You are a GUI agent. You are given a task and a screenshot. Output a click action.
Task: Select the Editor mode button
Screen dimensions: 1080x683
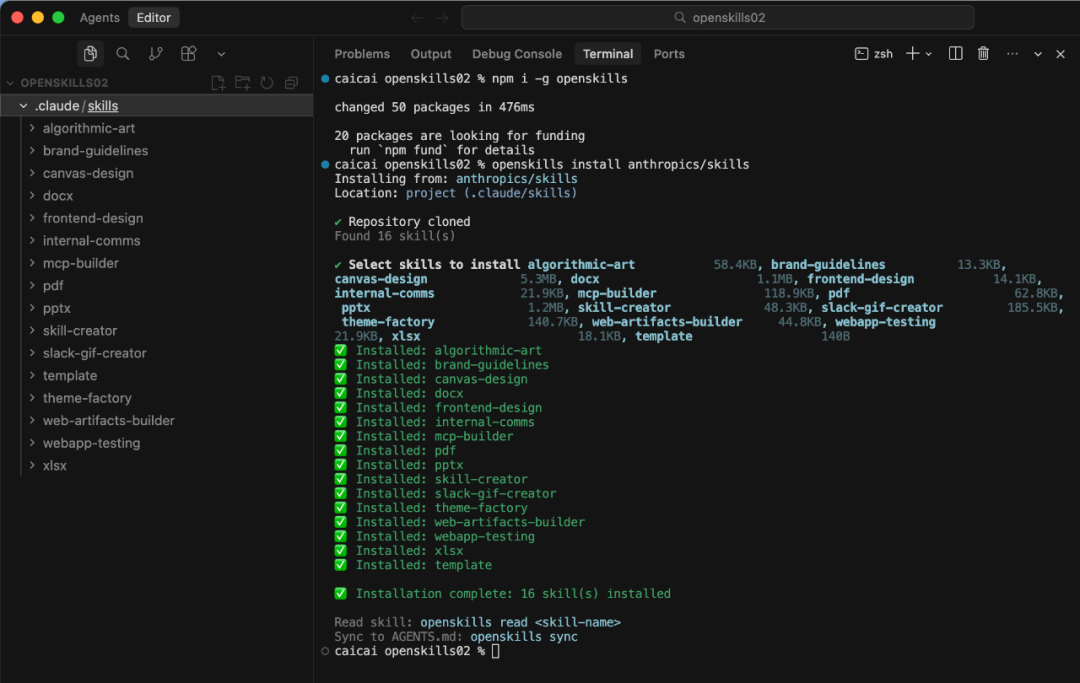tap(154, 18)
